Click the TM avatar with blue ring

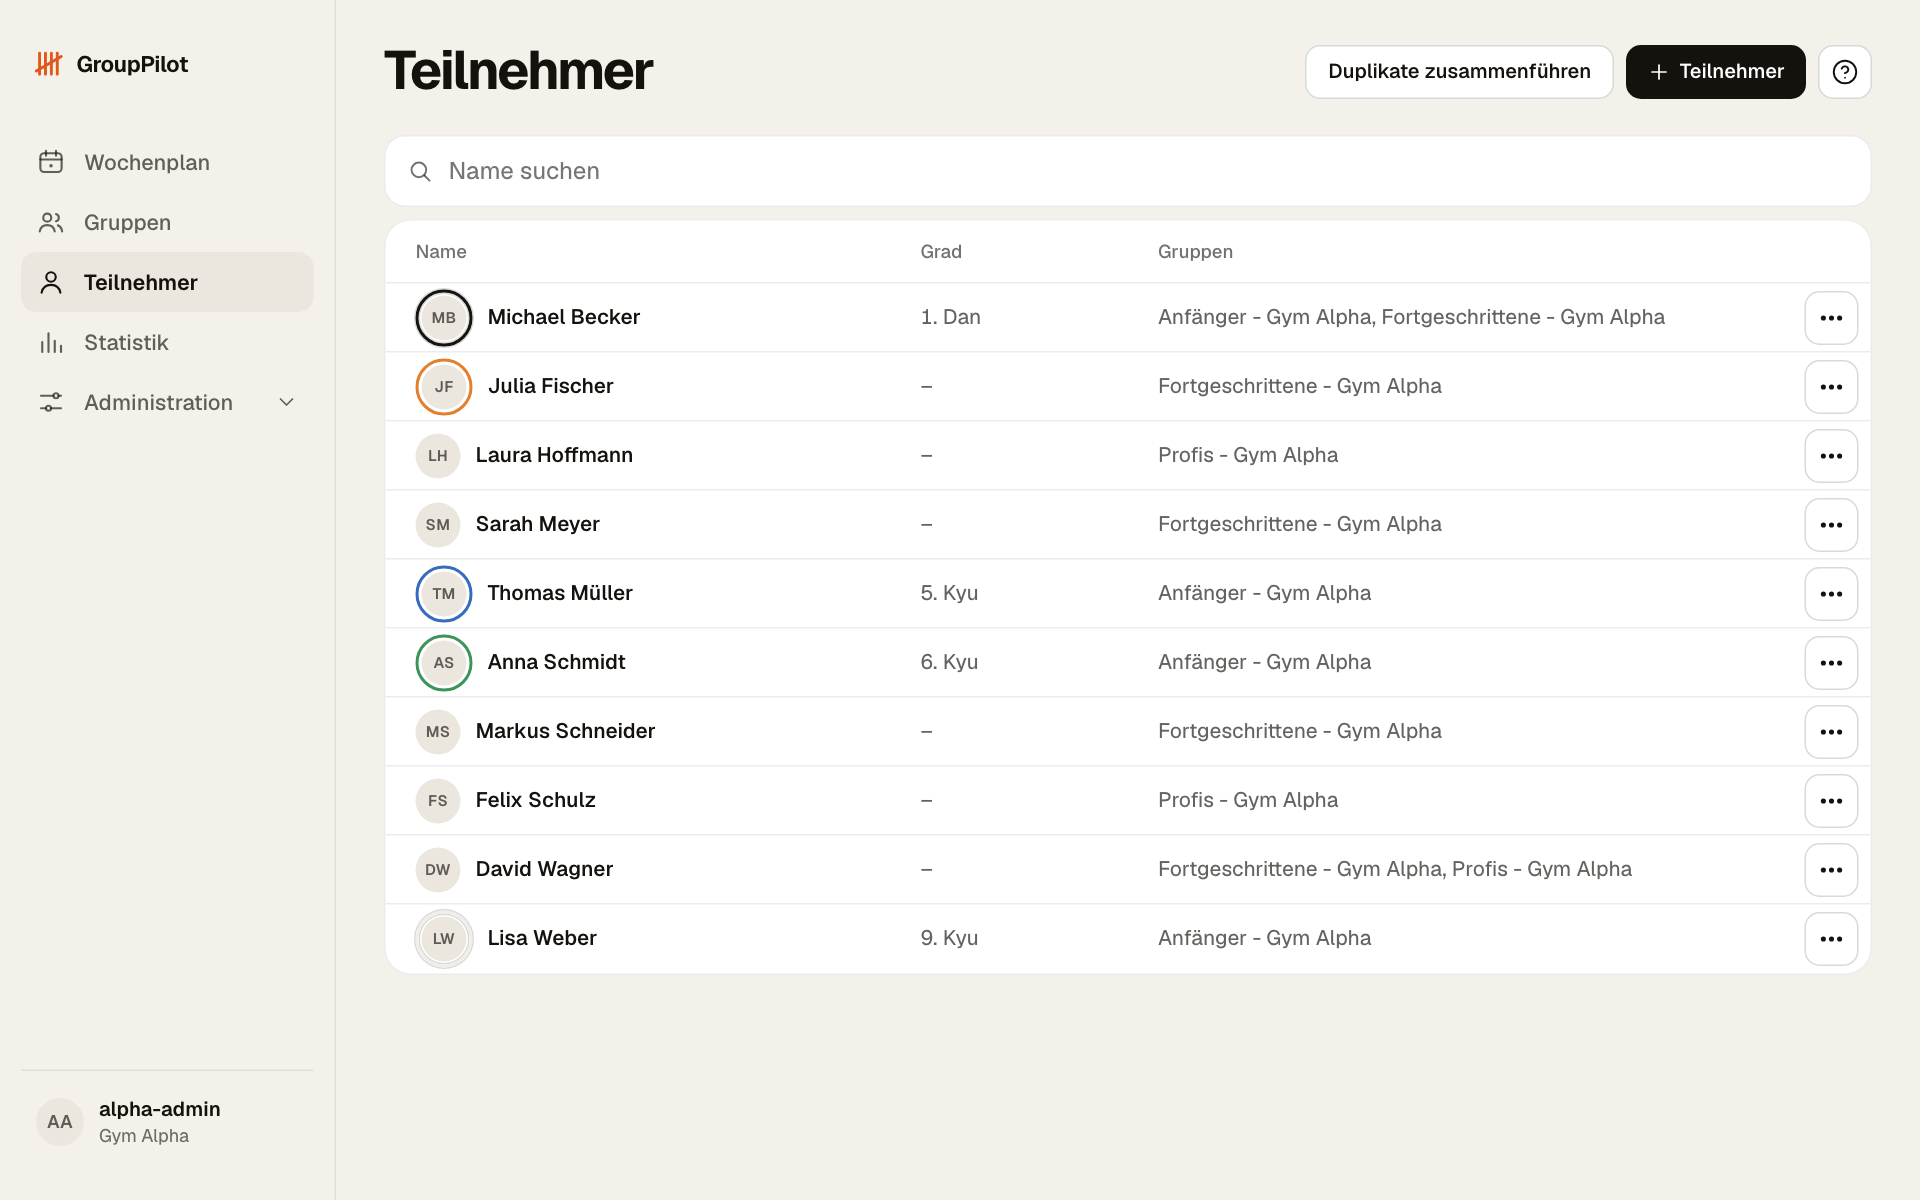pyautogui.click(x=444, y=594)
